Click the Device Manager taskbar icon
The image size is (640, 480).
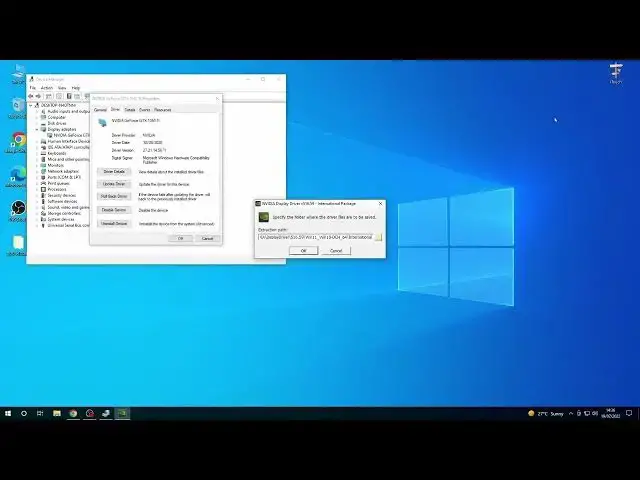click(106, 413)
